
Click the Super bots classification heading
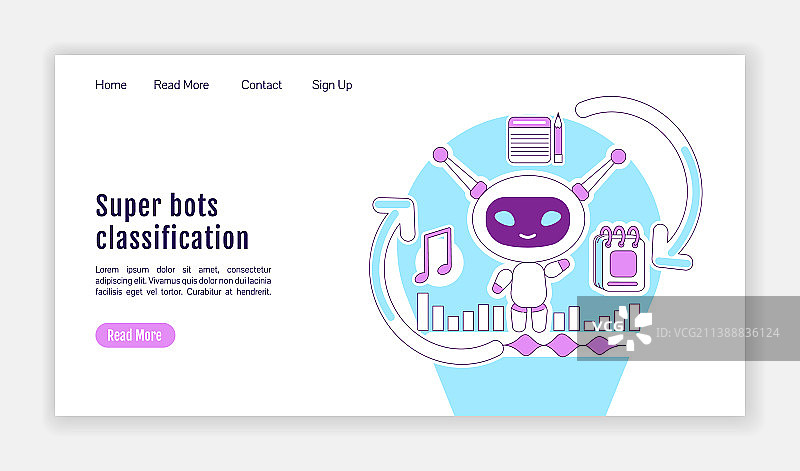point(172,222)
